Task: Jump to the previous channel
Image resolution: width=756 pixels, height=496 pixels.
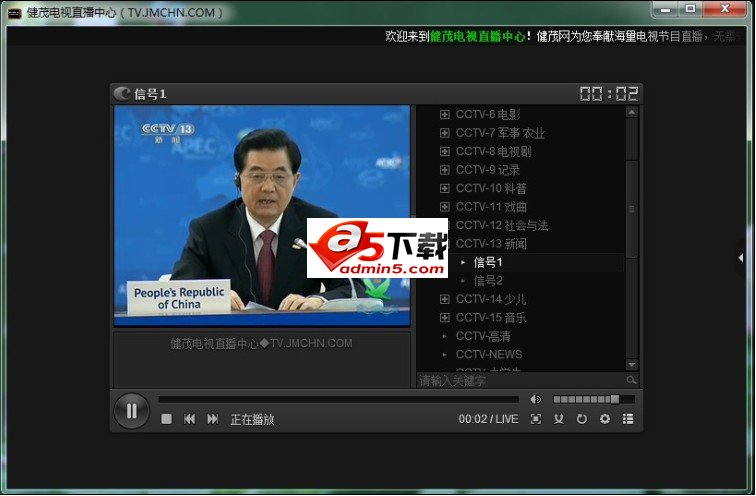Action: (189, 419)
